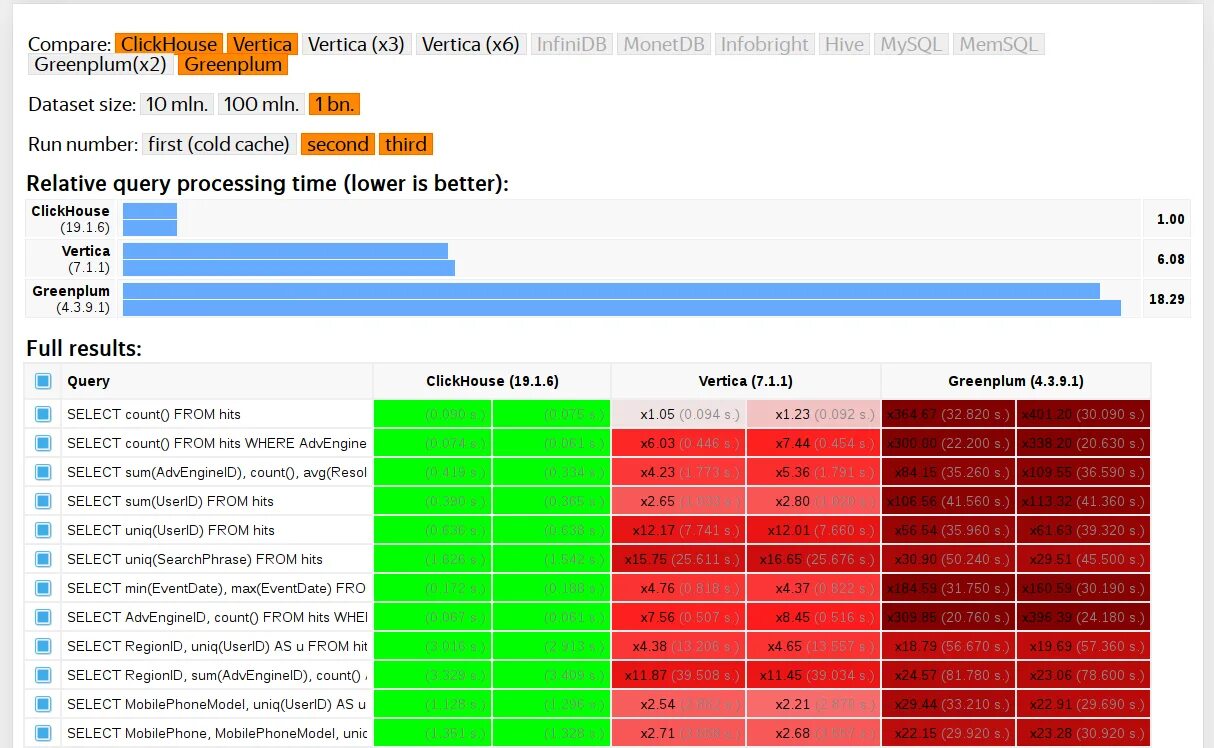Click the x22.15 (29.920 s.) Greenplum cell
Screen dimensions: 1214x748
point(949,733)
